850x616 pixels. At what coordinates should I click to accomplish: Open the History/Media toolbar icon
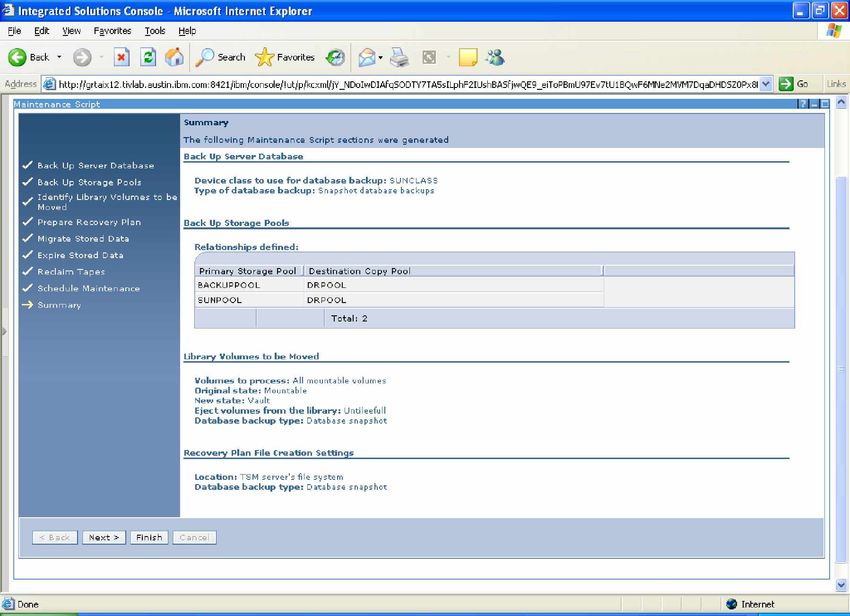click(336, 57)
